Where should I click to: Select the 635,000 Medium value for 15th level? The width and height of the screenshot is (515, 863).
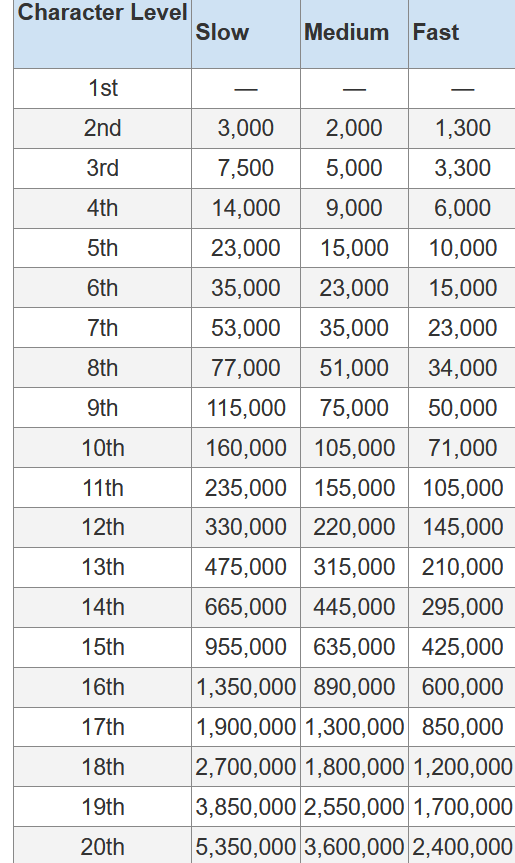[x=354, y=647]
